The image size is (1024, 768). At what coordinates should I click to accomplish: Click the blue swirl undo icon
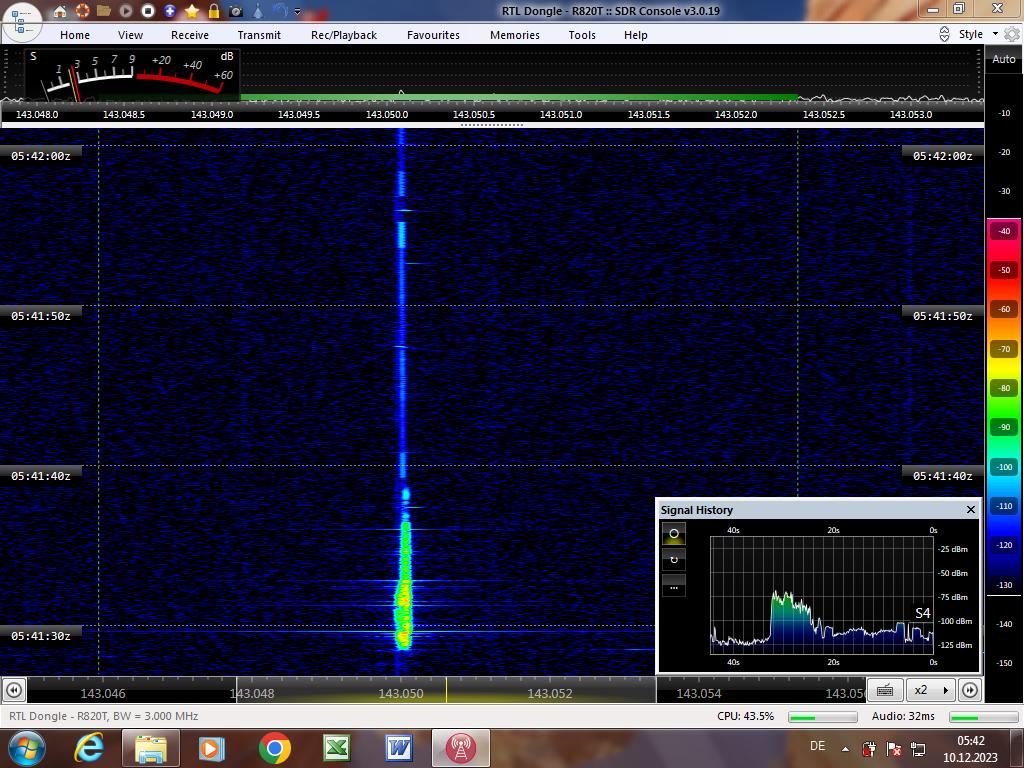(280, 11)
